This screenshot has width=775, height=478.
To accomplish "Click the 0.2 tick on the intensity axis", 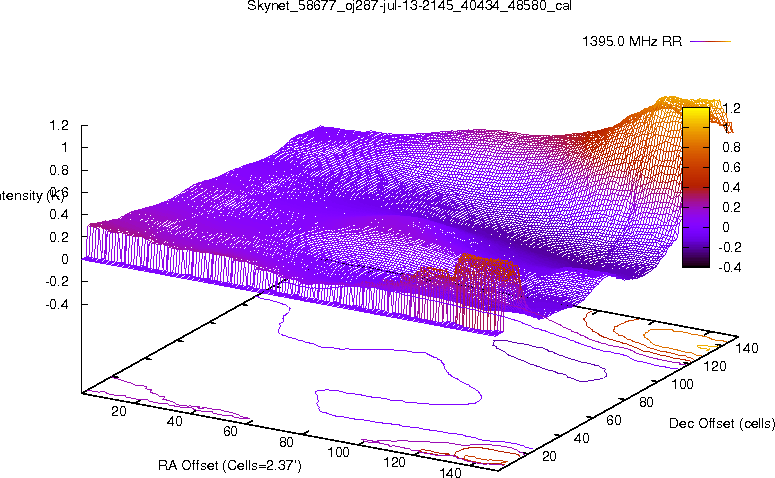I will (x=59, y=237).
